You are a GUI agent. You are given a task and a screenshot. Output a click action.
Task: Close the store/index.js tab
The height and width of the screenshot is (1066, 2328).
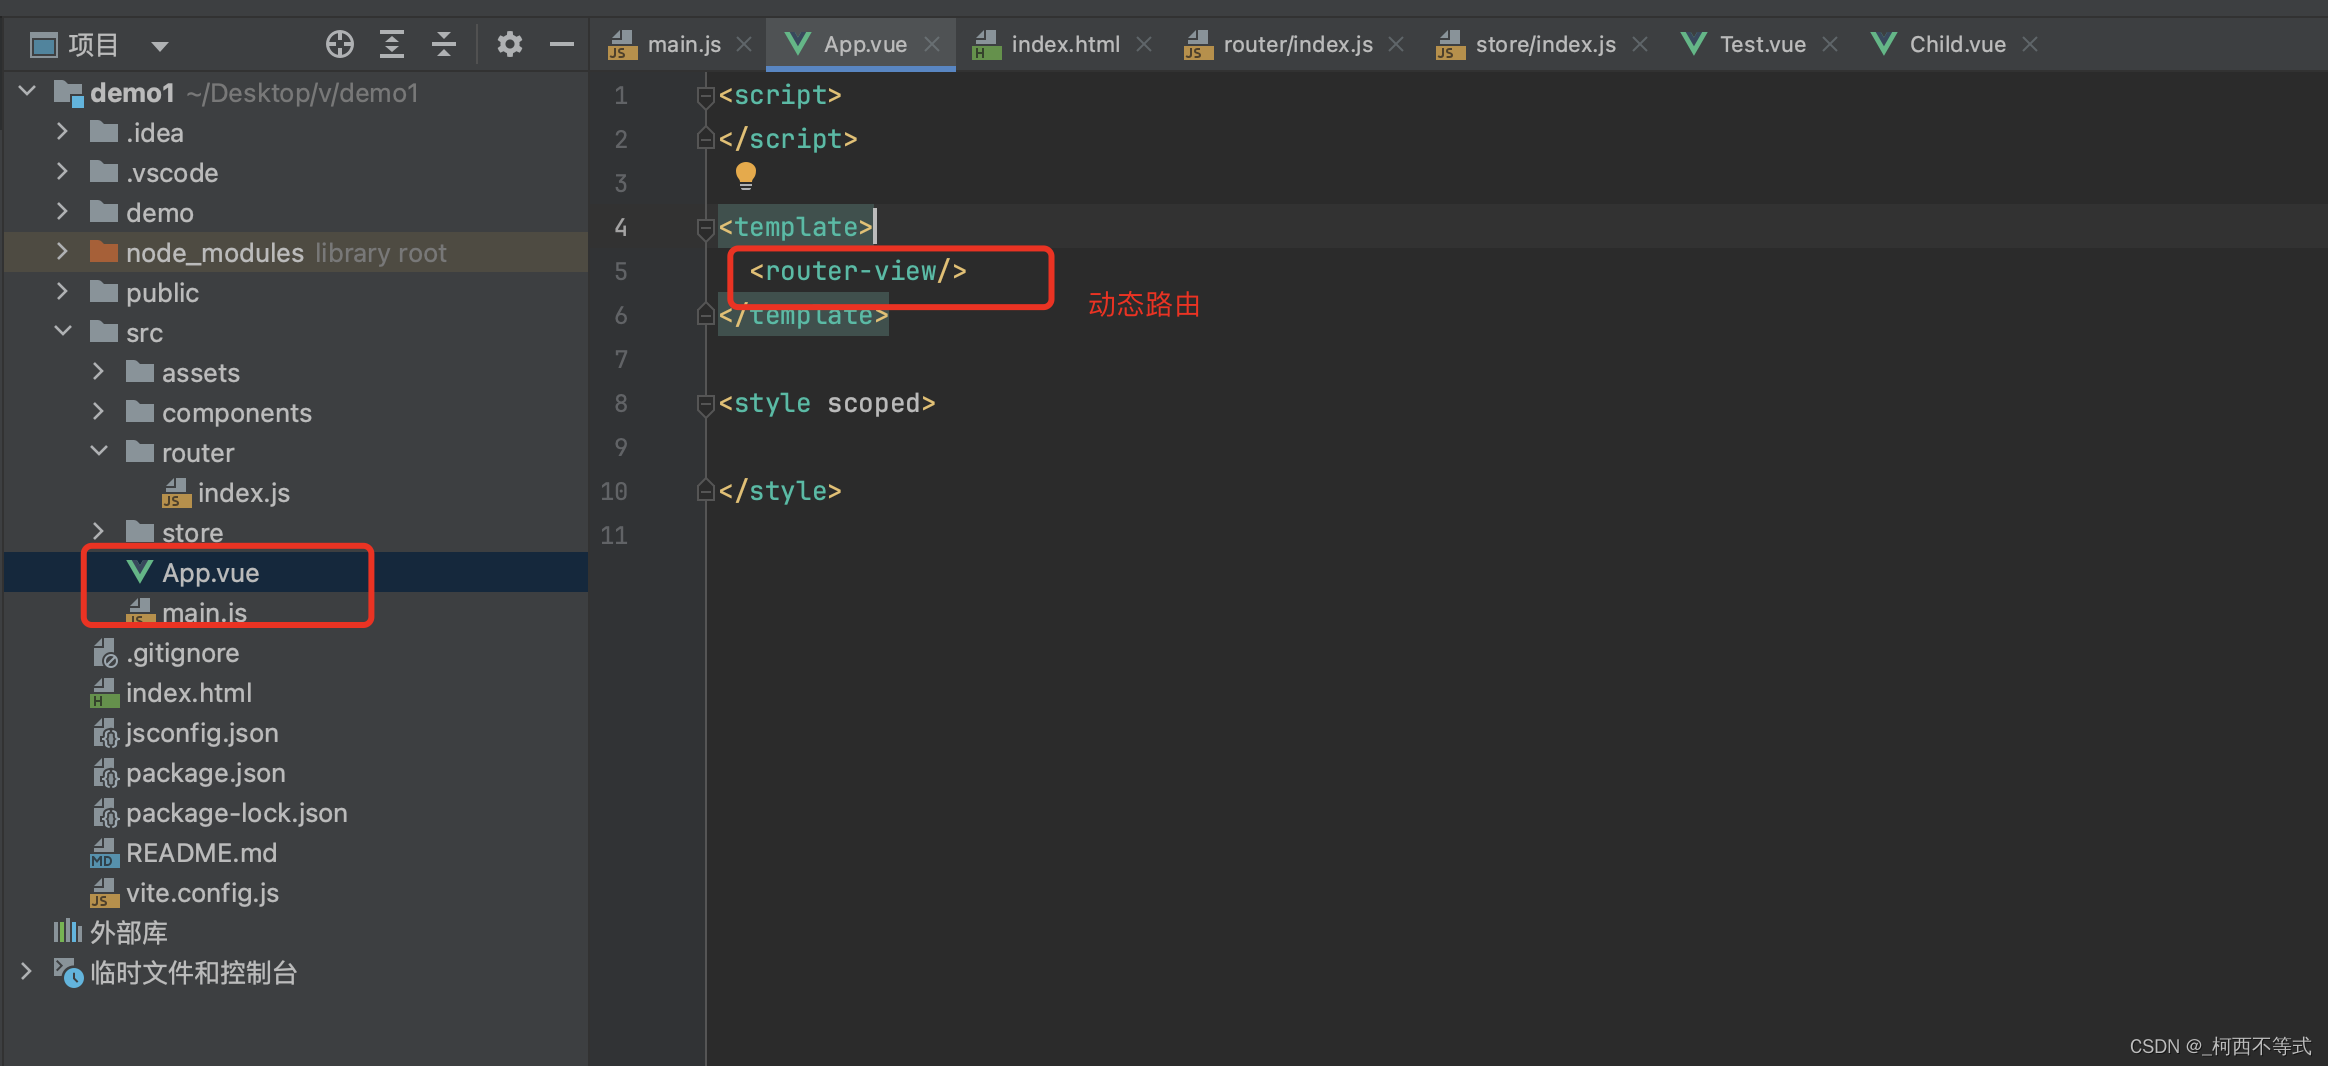point(1640,45)
